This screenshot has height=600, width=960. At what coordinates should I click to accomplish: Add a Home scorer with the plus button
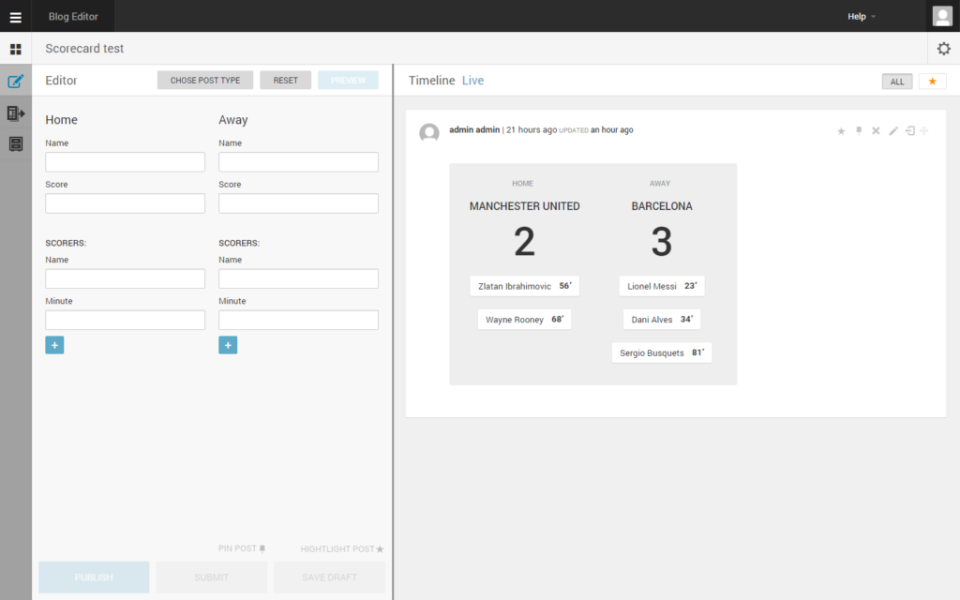pyautogui.click(x=54, y=343)
